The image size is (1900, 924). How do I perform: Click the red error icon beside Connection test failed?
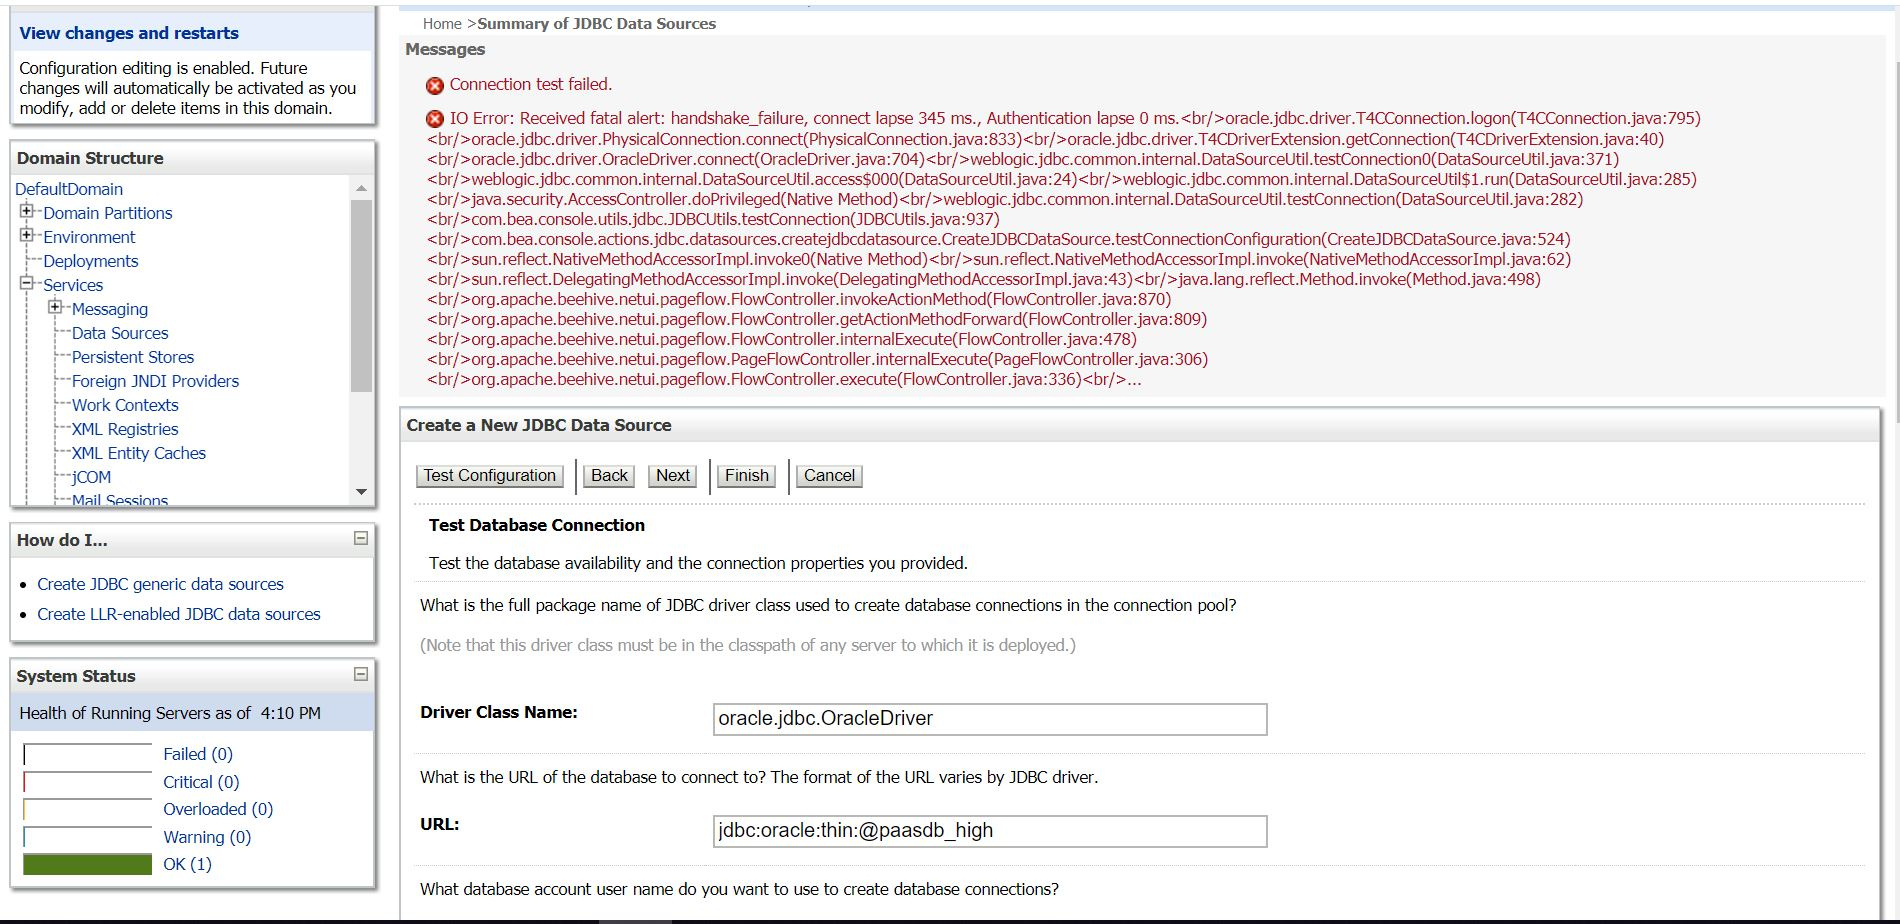435,86
